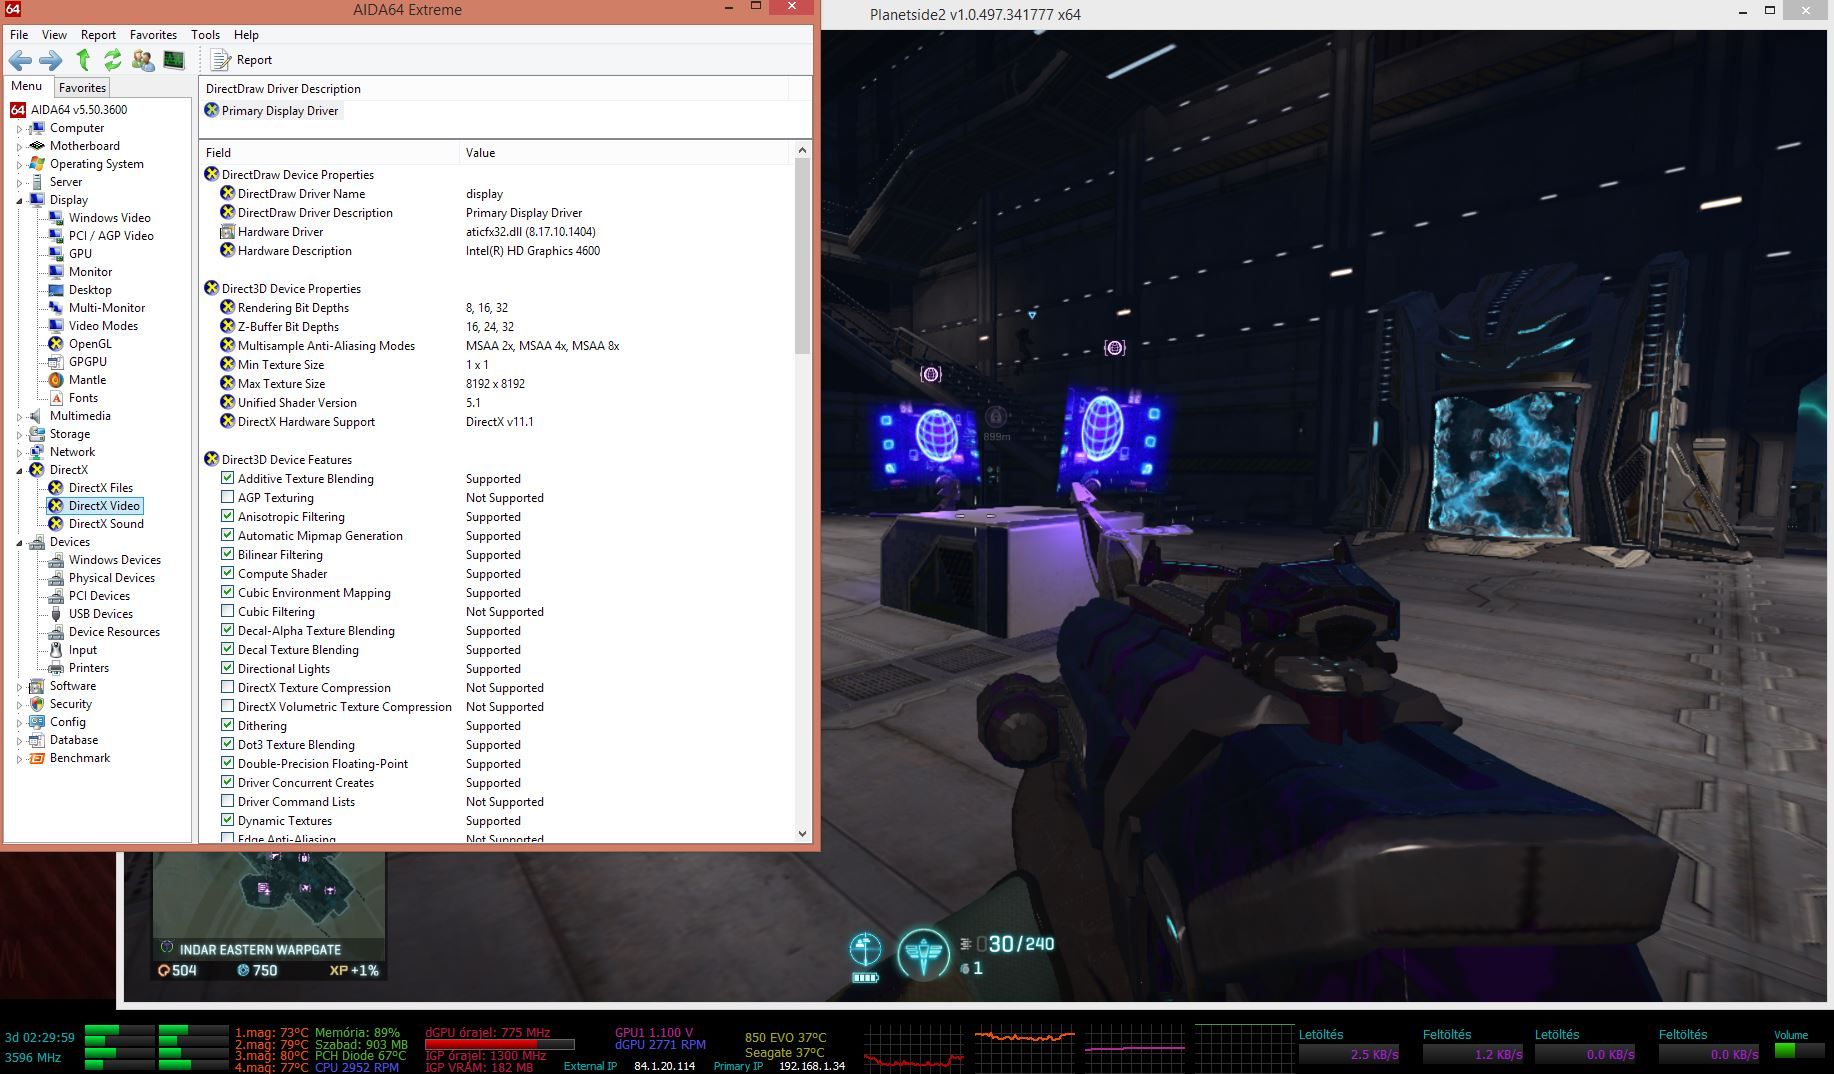Expand the Storage tree node
Image resolution: width=1834 pixels, height=1074 pixels.
point(18,435)
